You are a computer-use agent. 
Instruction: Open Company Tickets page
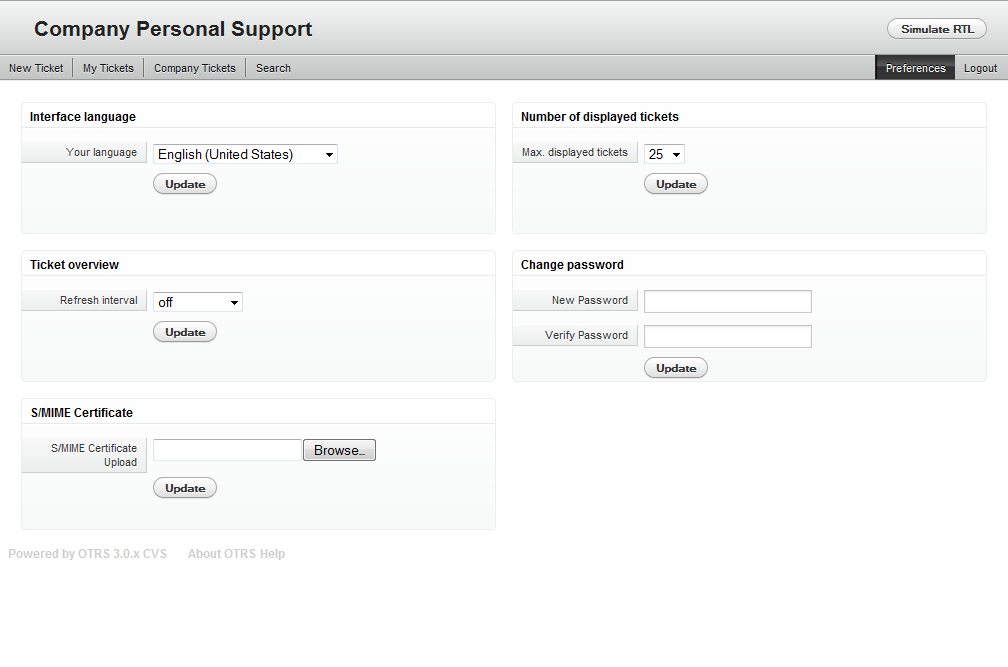coord(195,68)
